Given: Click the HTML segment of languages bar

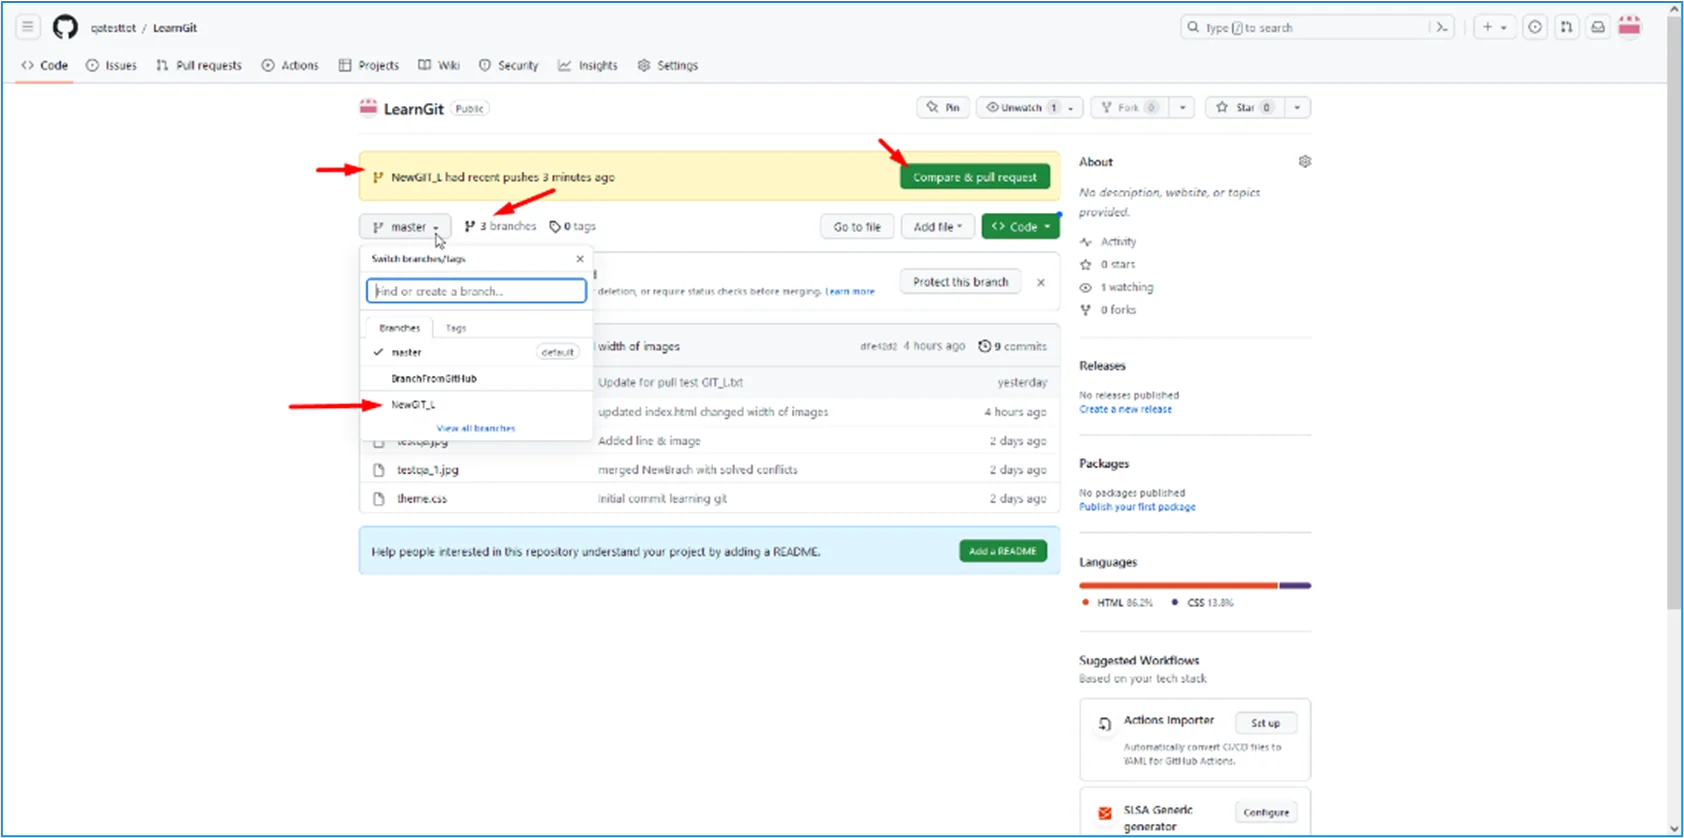Looking at the screenshot, I should click(x=1178, y=585).
